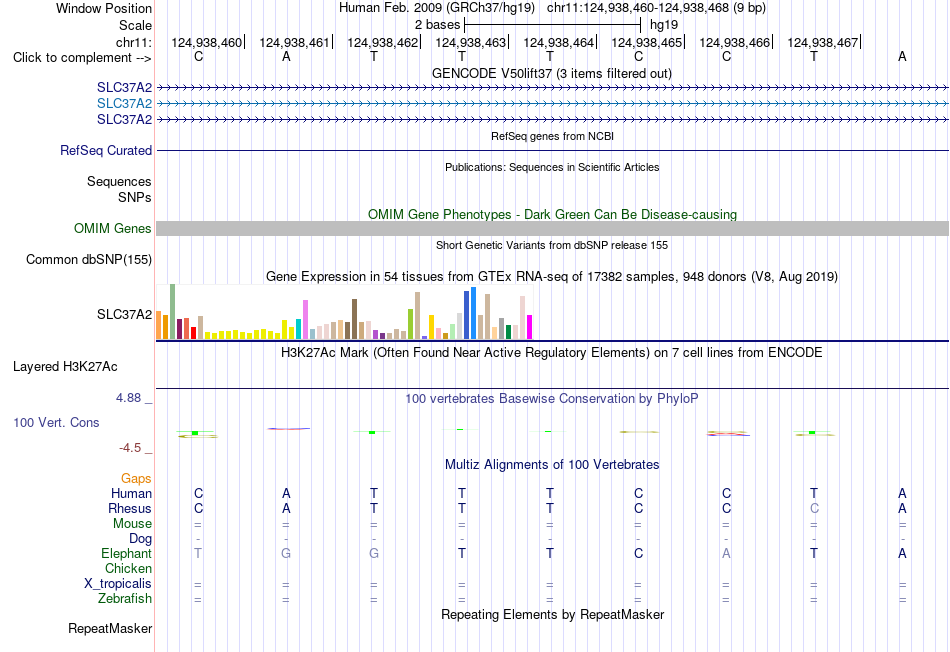Click Elephant row base T under 124,938,460
Image resolution: width=950 pixels, height=652 pixels.
click(198, 553)
